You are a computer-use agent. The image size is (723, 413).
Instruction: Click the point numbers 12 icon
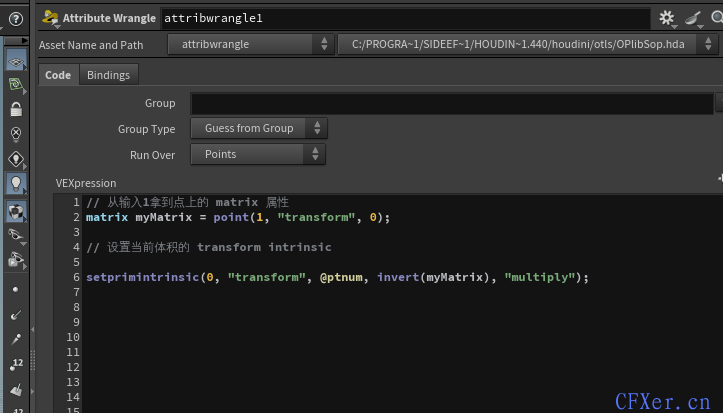pos(16,363)
